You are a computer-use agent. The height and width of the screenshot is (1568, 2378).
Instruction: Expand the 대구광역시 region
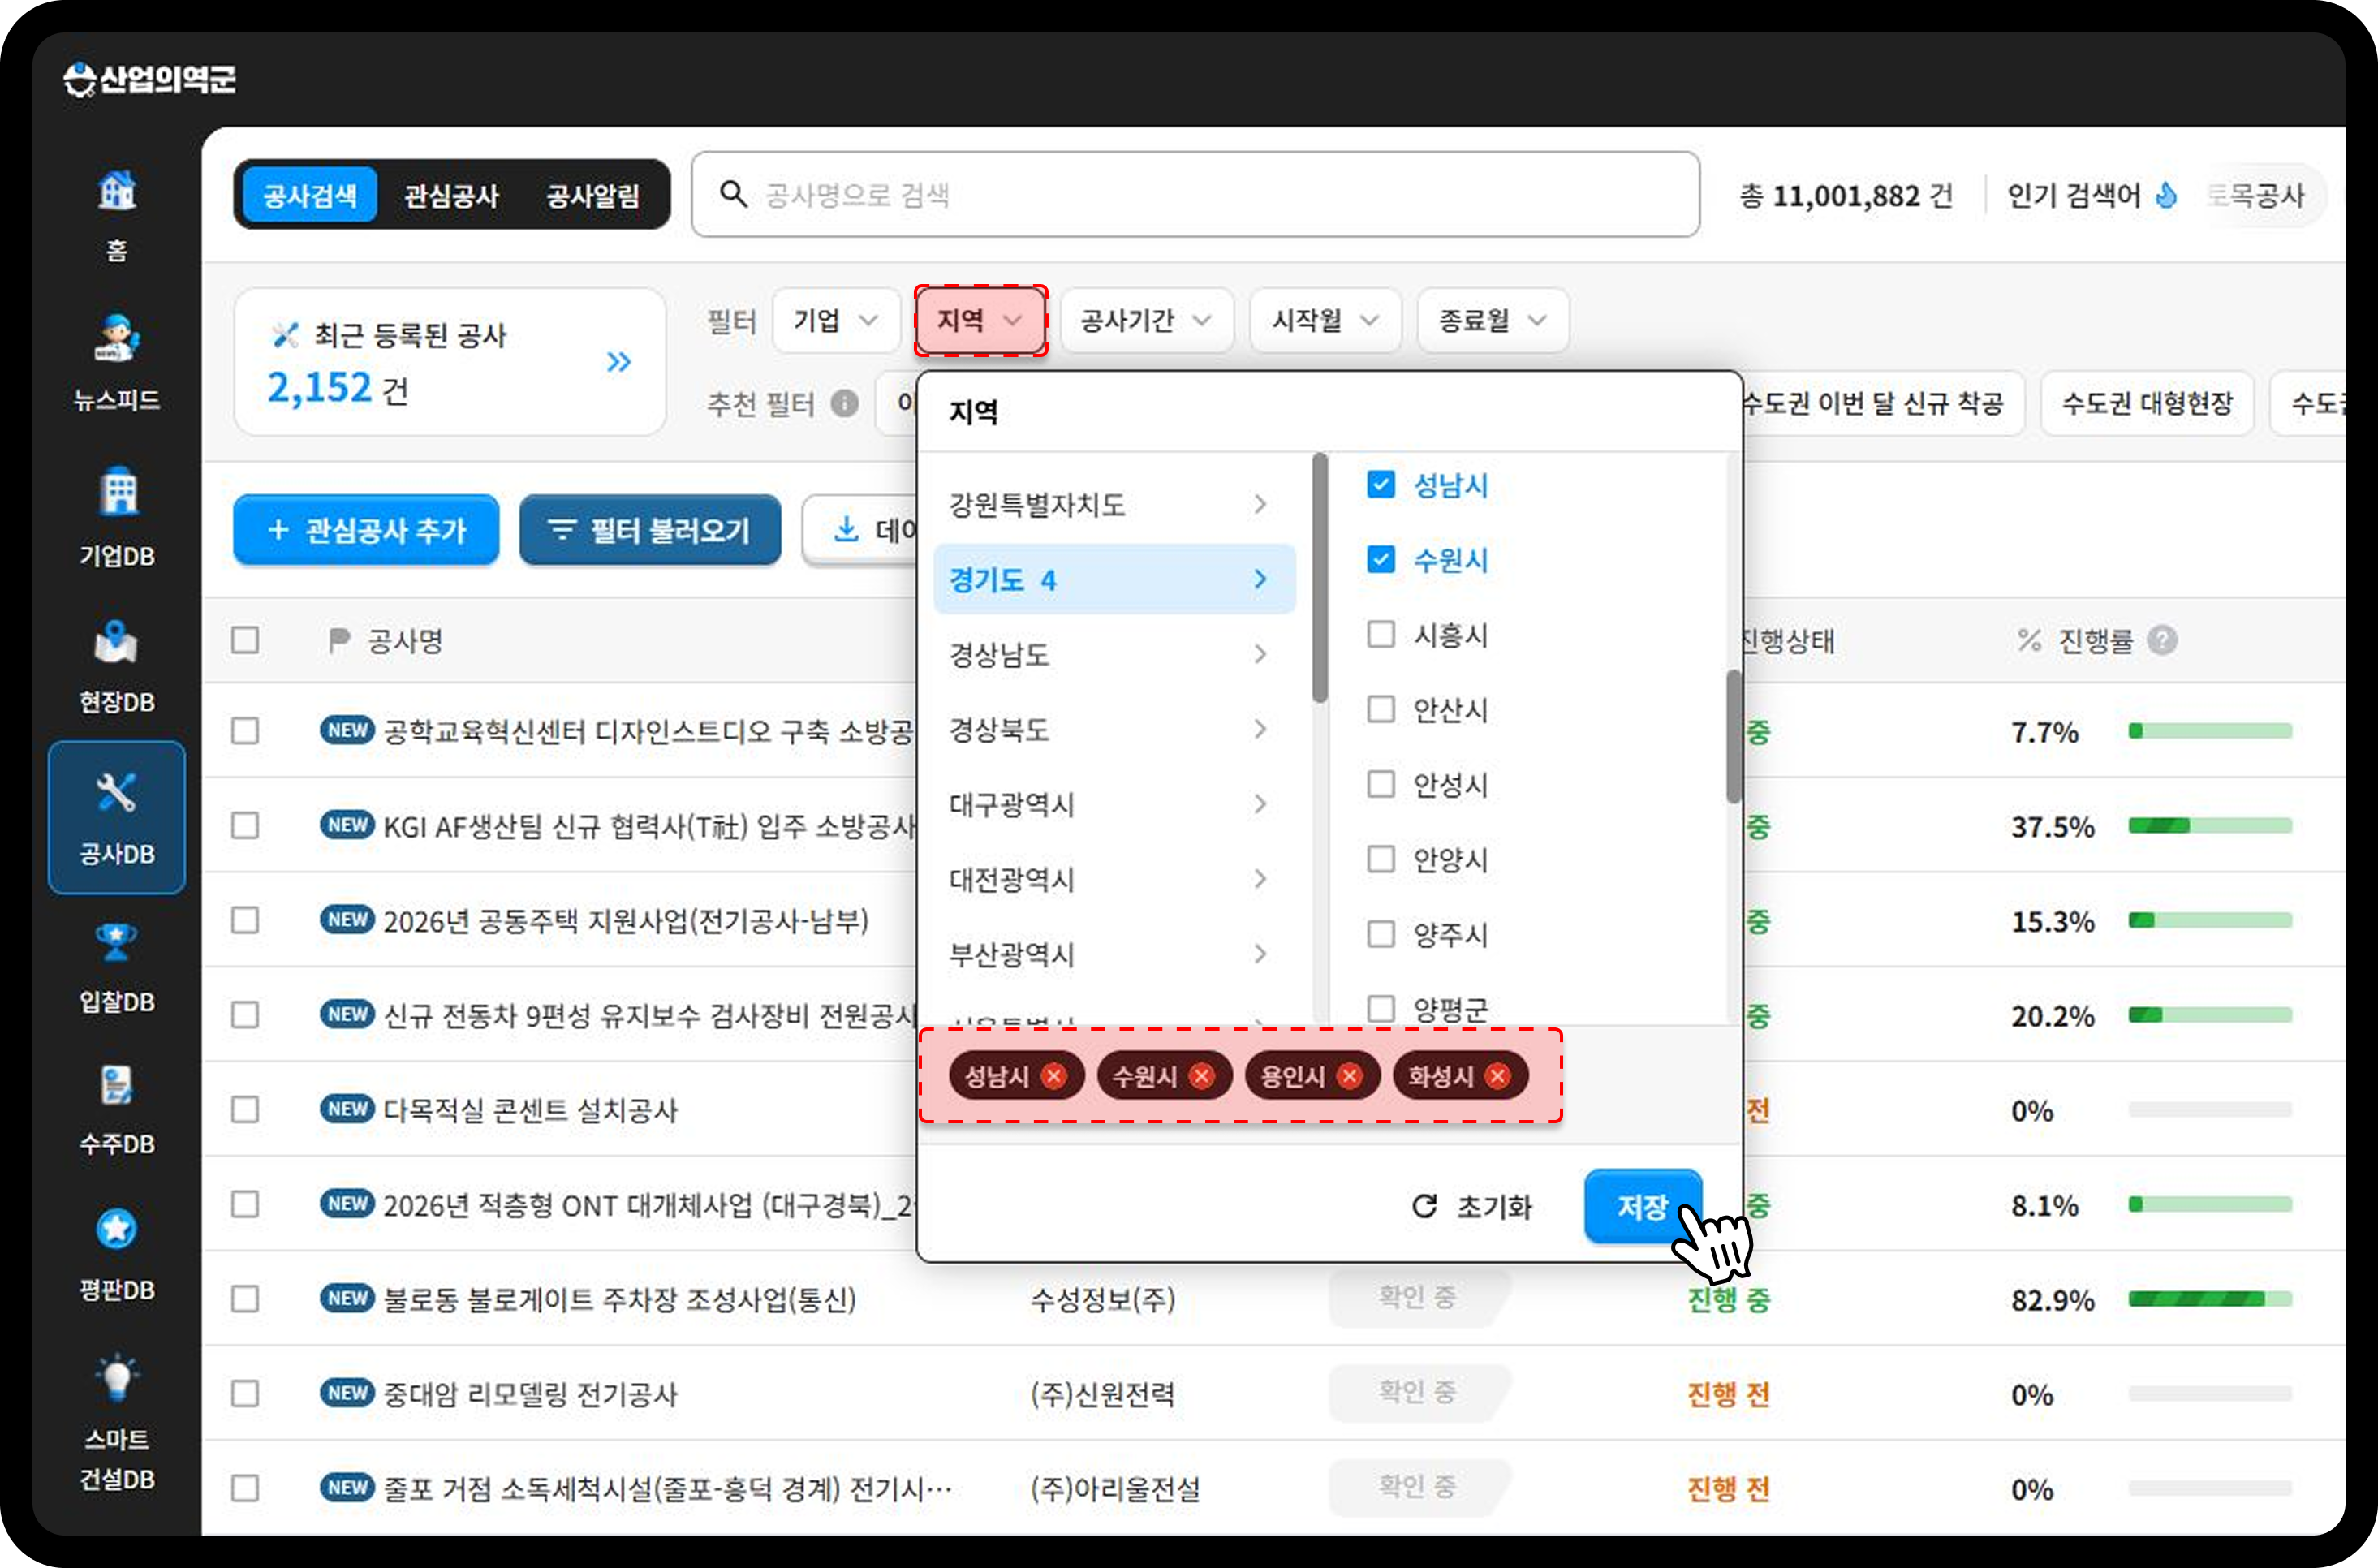point(1113,804)
